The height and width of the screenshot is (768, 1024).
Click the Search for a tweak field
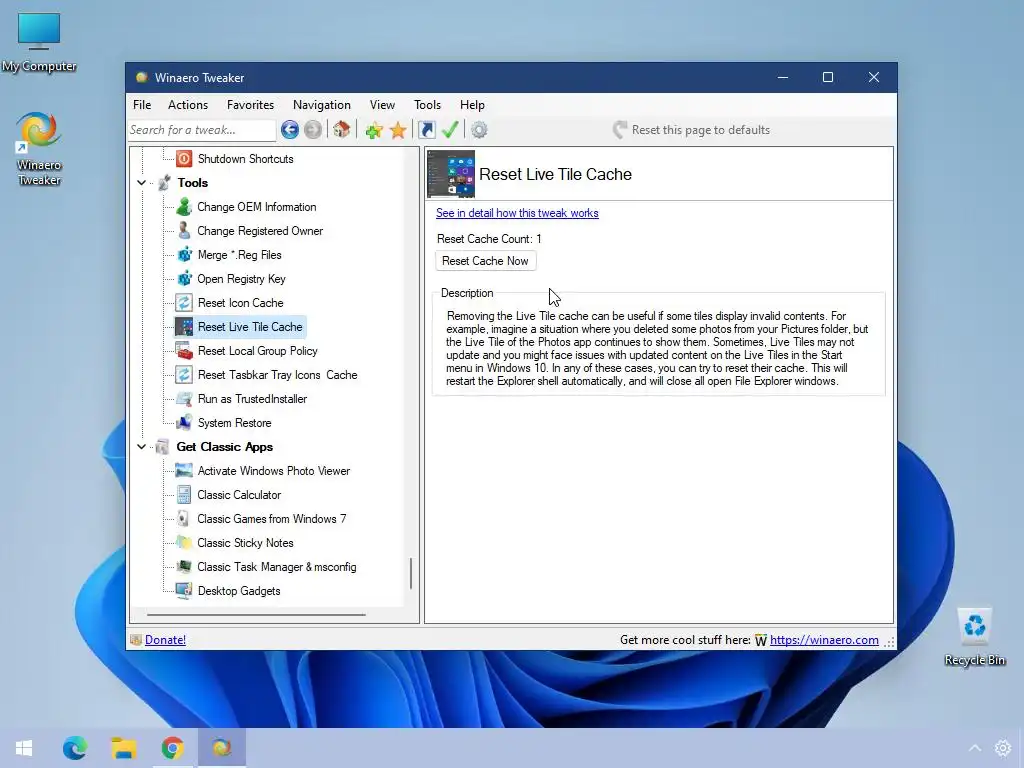click(x=201, y=130)
